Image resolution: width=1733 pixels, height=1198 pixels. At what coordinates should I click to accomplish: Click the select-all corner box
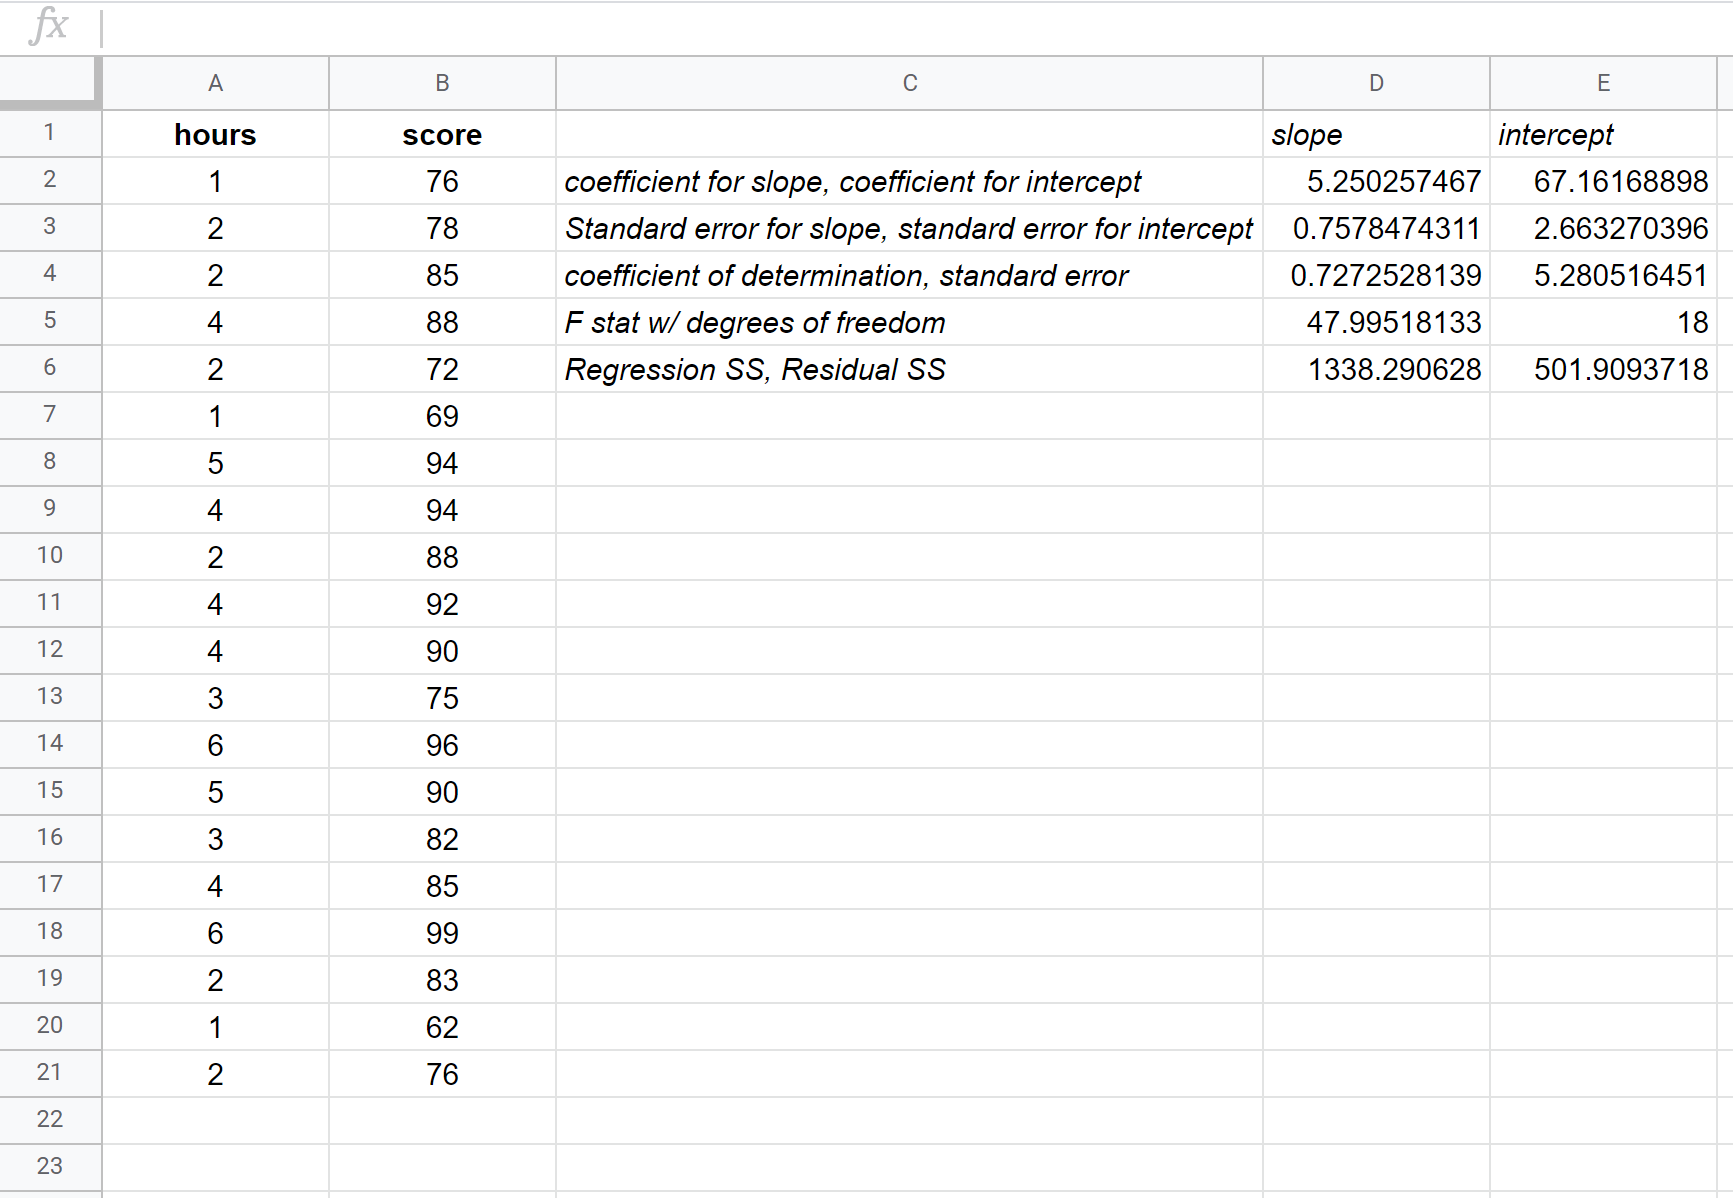(50, 83)
